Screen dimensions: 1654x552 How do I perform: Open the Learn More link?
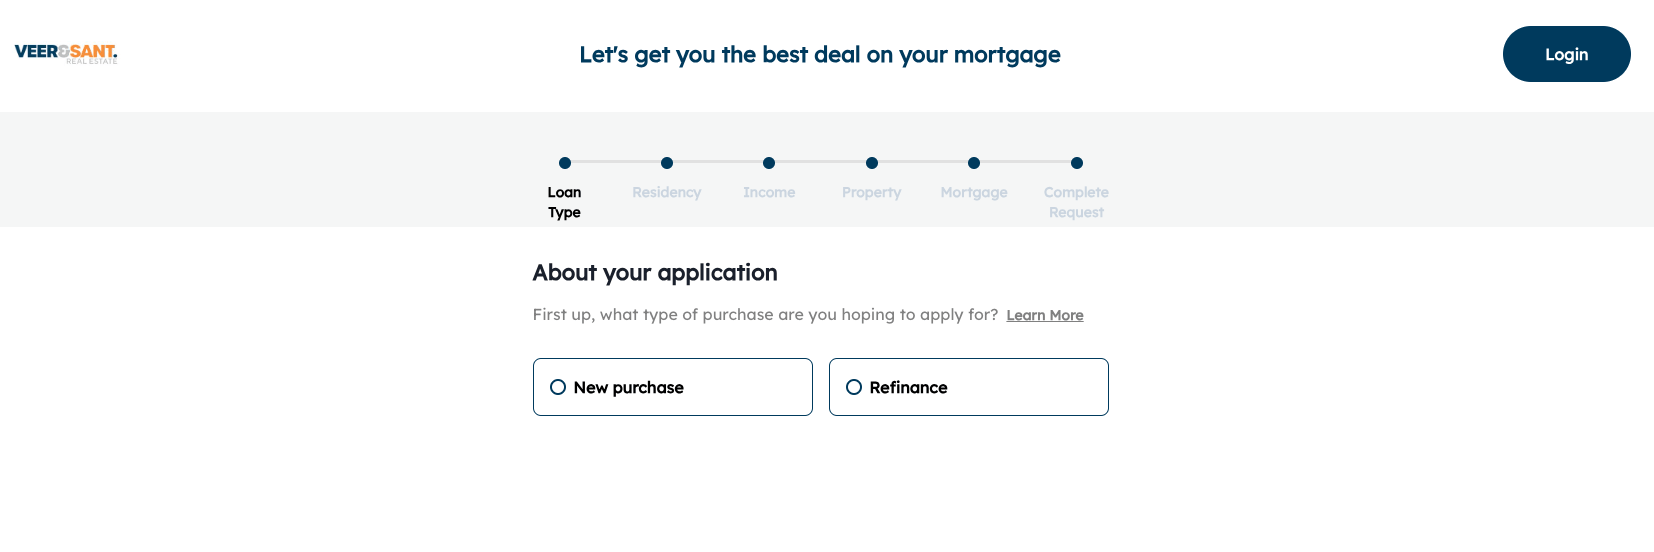1044,315
